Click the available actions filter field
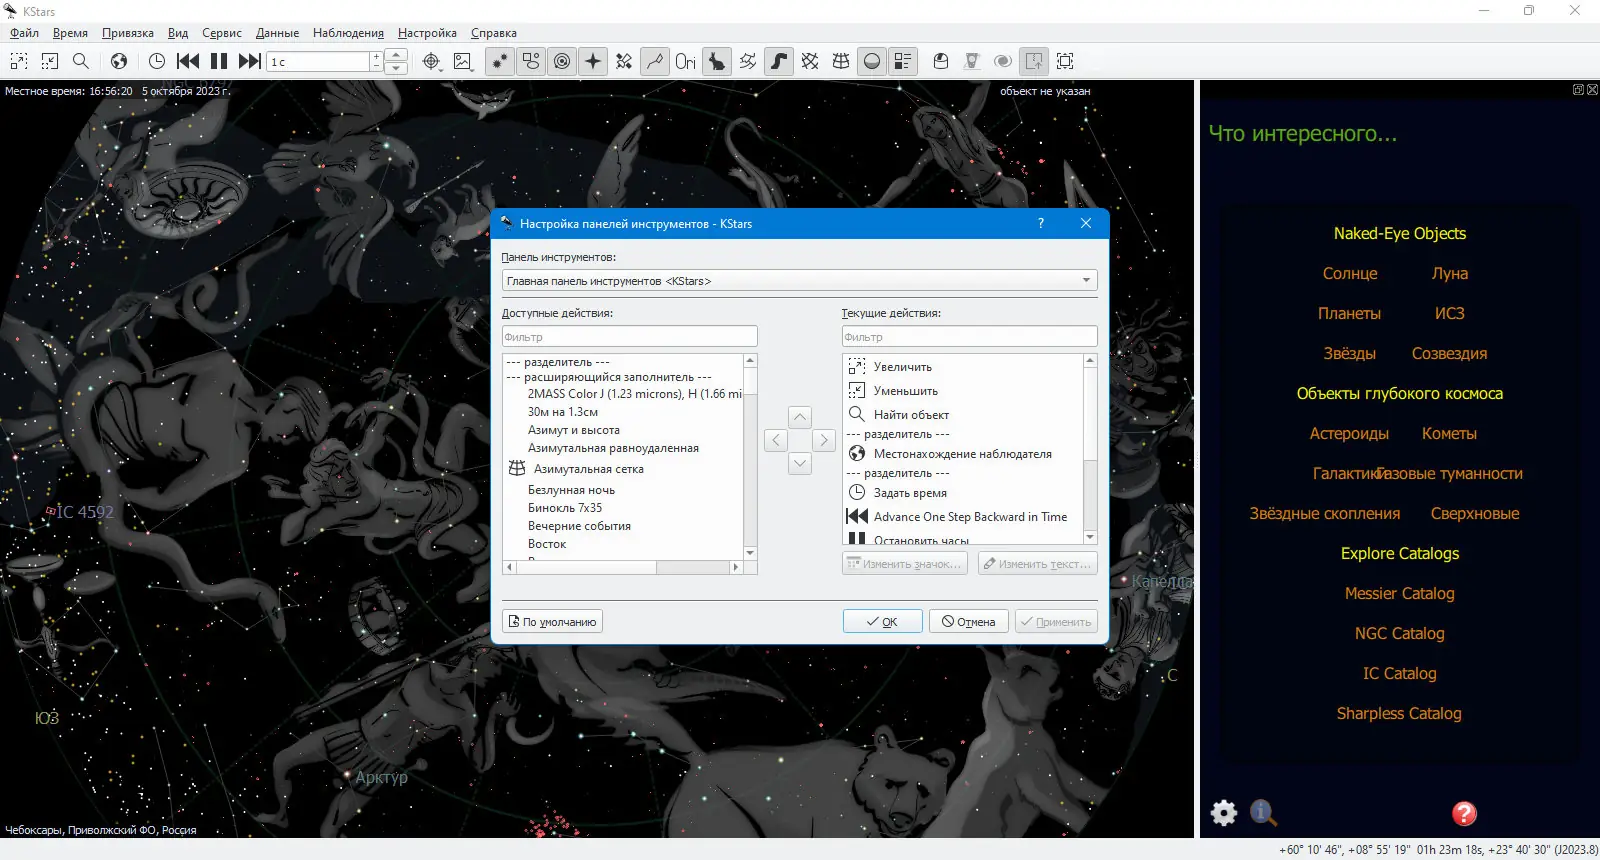The image size is (1600, 860). [x=629, y=337]
